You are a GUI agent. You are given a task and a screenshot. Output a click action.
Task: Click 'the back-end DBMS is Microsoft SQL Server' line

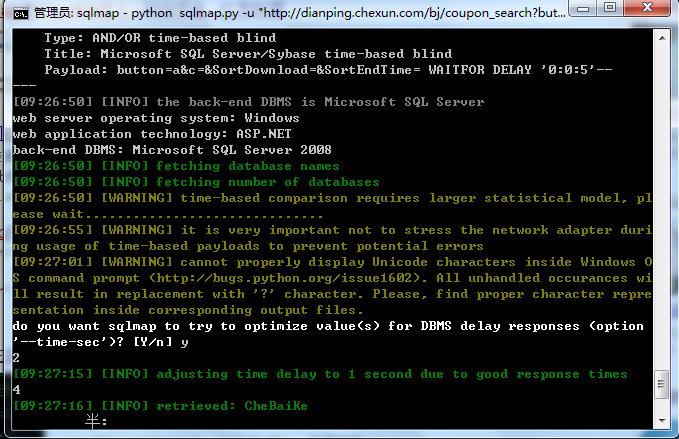[248, 102]
